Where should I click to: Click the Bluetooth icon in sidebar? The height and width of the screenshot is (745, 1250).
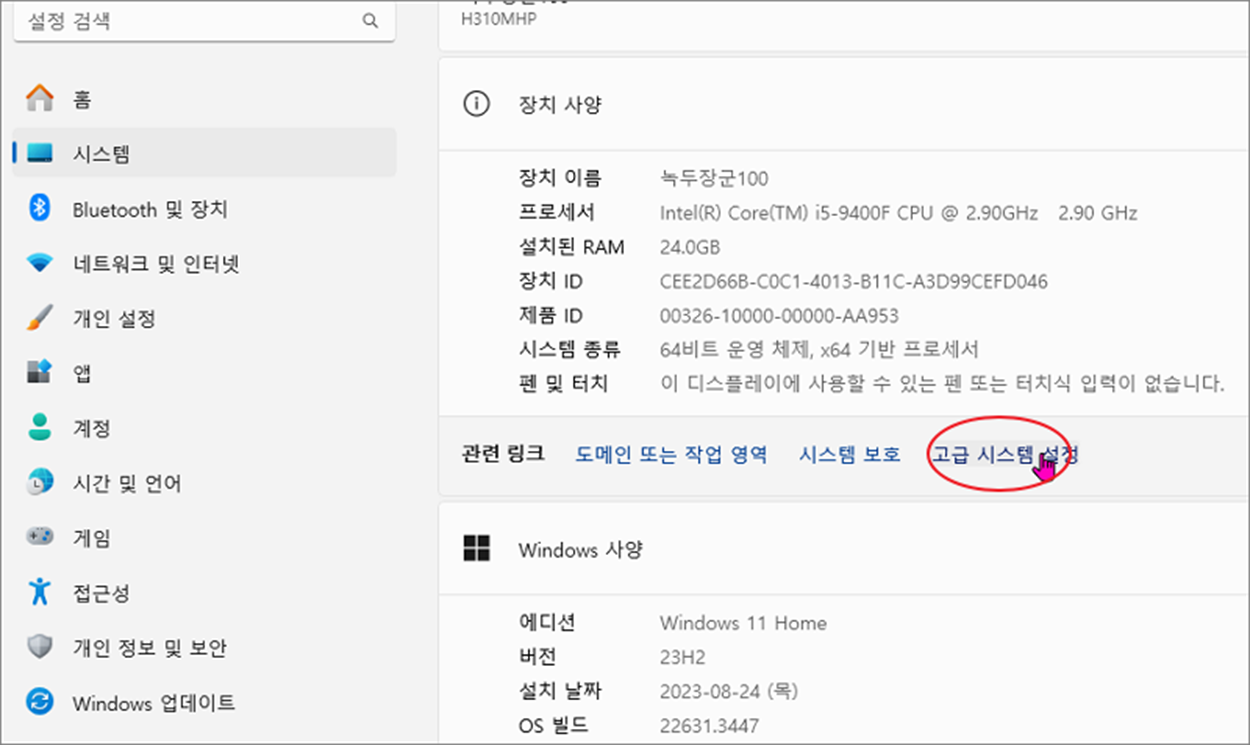pos(39,209)
